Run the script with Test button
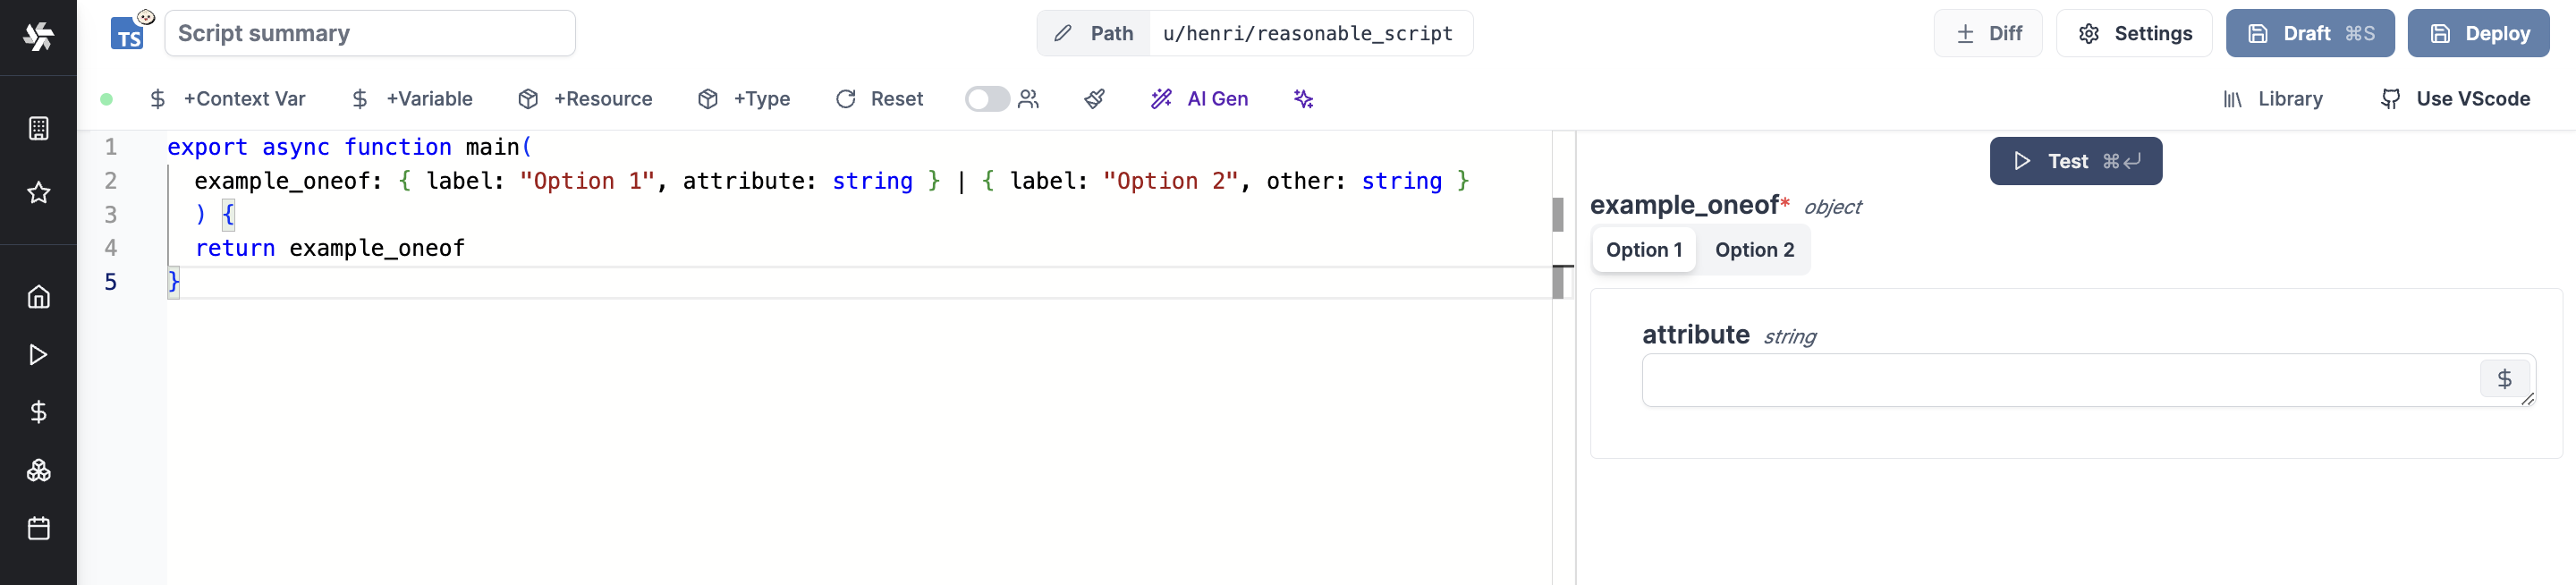 pyautogui.click(x=2075, y=161)
